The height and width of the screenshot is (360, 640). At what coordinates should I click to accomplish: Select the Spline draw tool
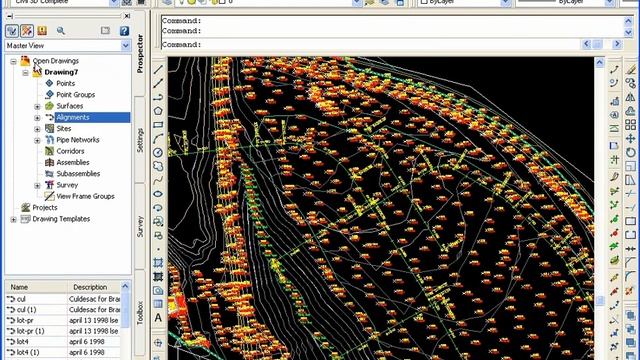158,180
